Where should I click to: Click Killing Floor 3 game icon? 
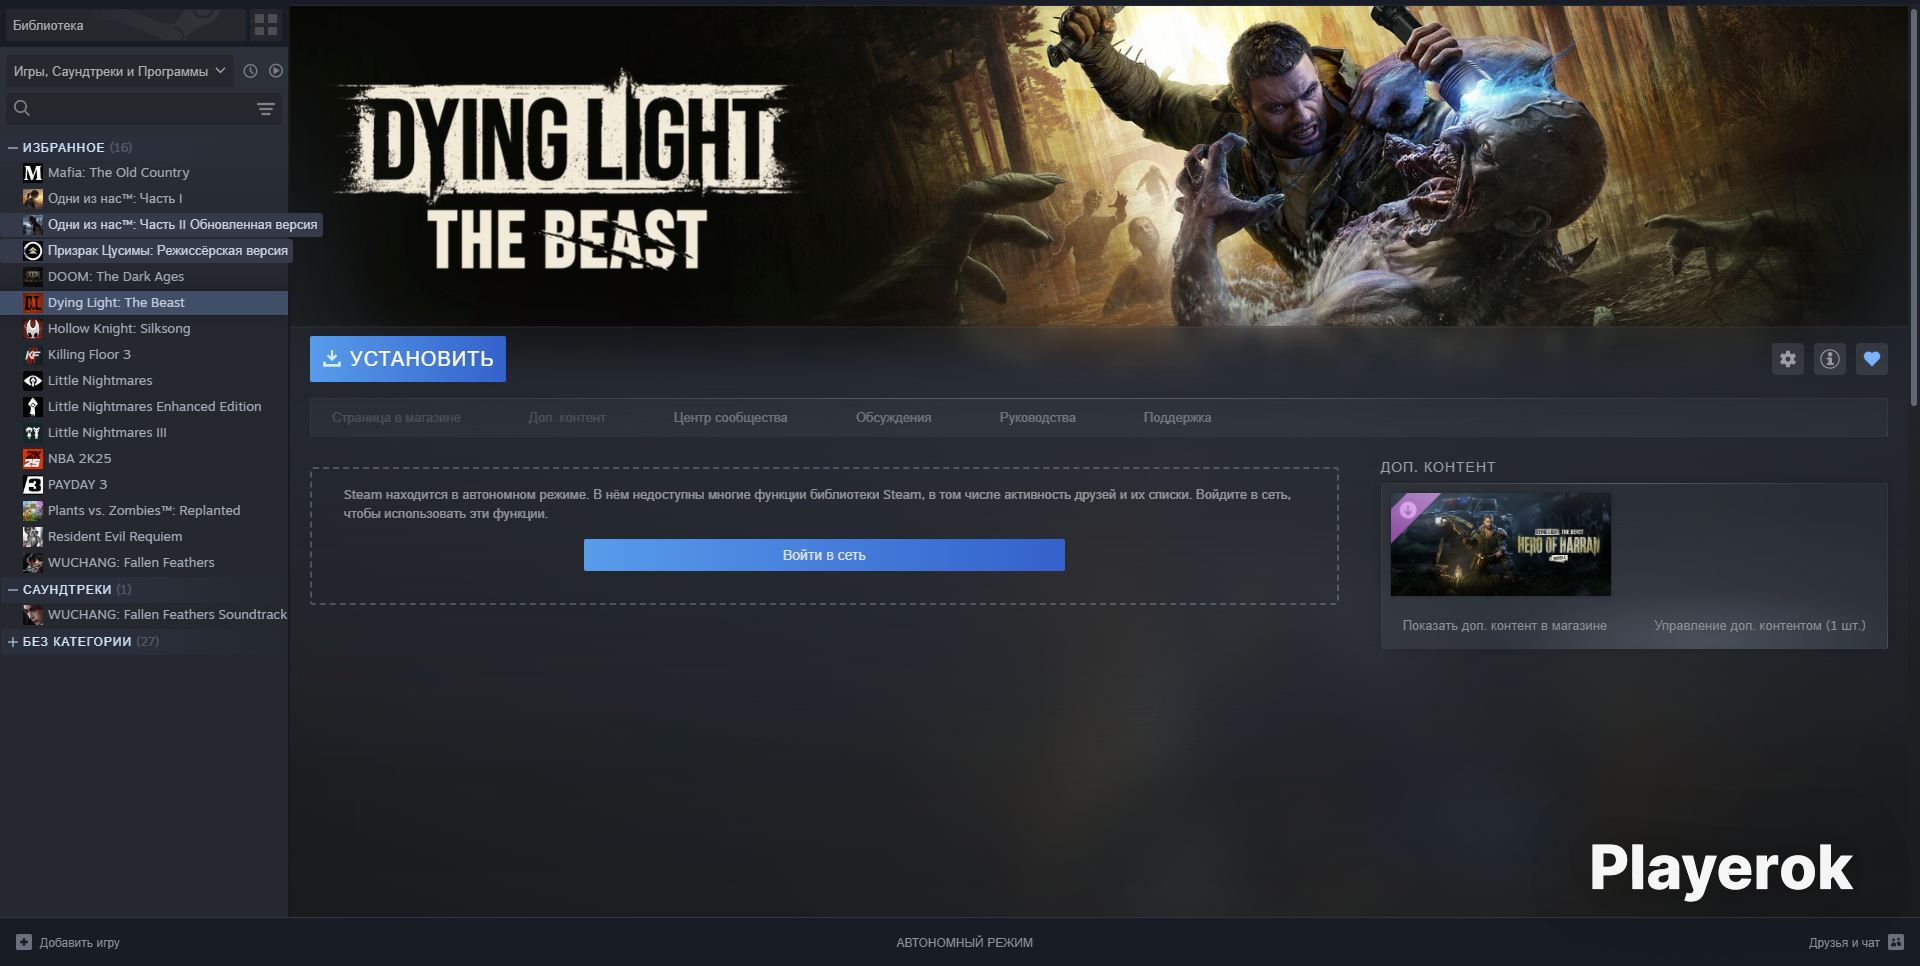(x=33, y=355)
